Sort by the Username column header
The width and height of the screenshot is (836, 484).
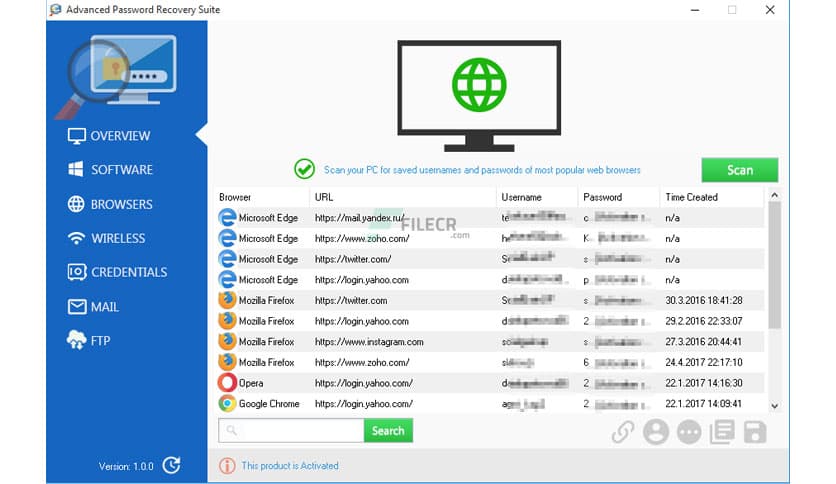[x=537, y=197]
